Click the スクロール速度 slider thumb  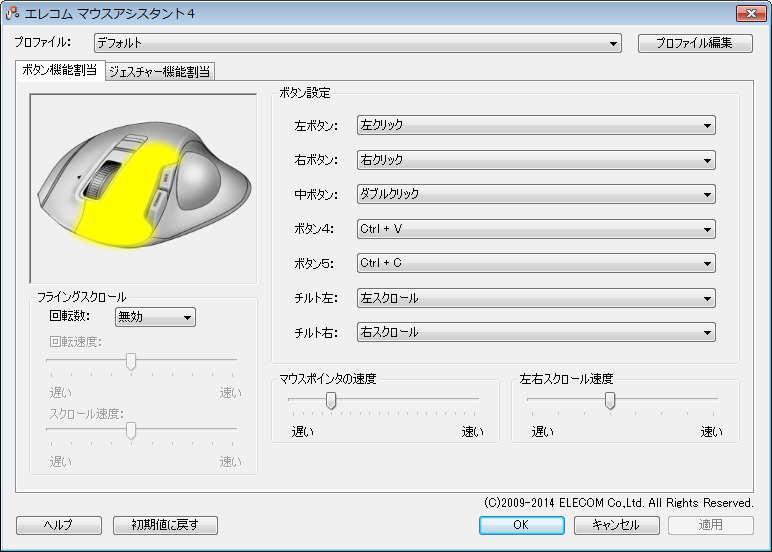tap(130, 430)
